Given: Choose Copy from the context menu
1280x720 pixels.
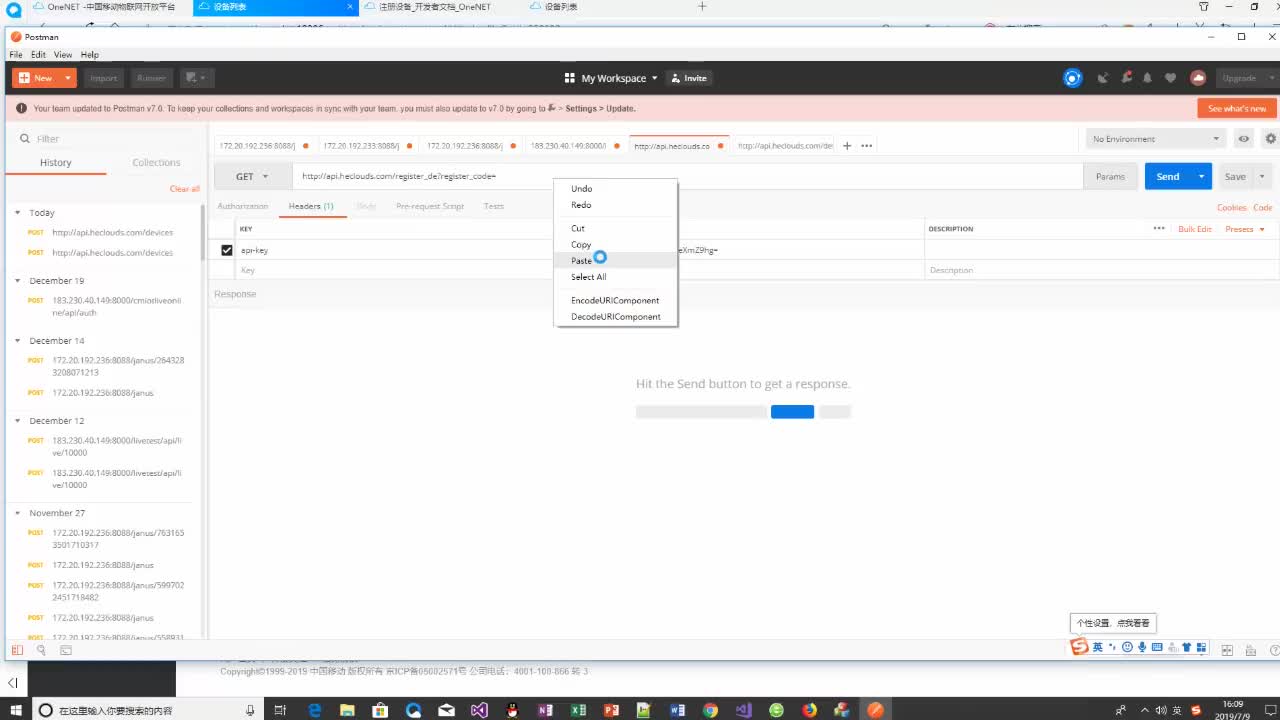Looking at the screenshot, I should [616, 245].
